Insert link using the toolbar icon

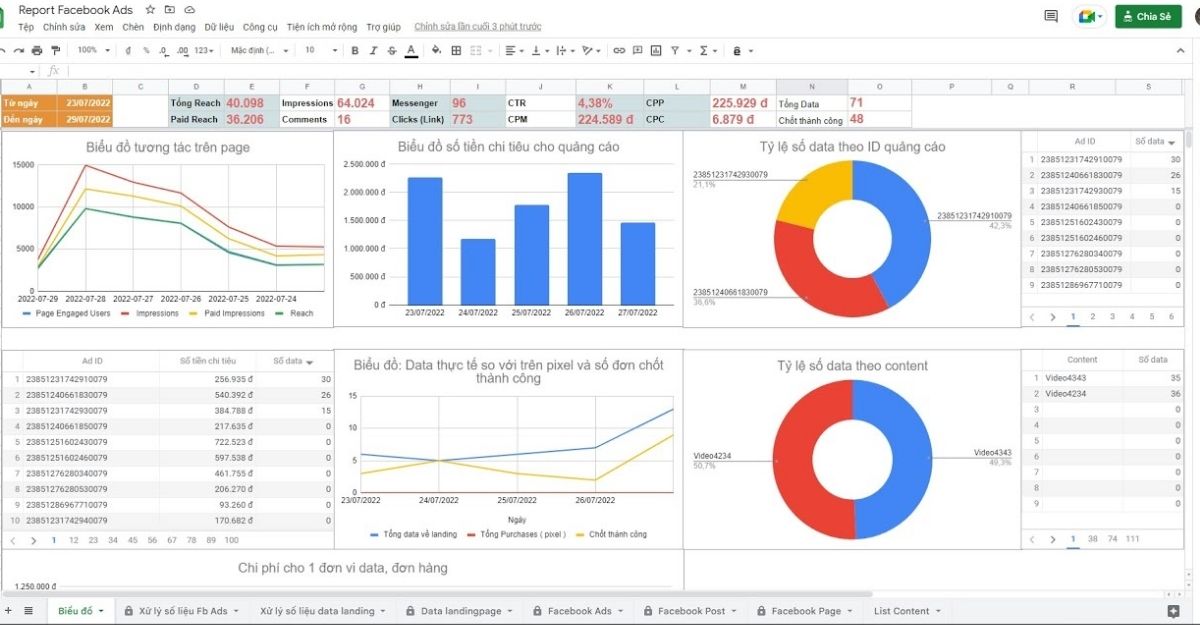pos(619,50)
